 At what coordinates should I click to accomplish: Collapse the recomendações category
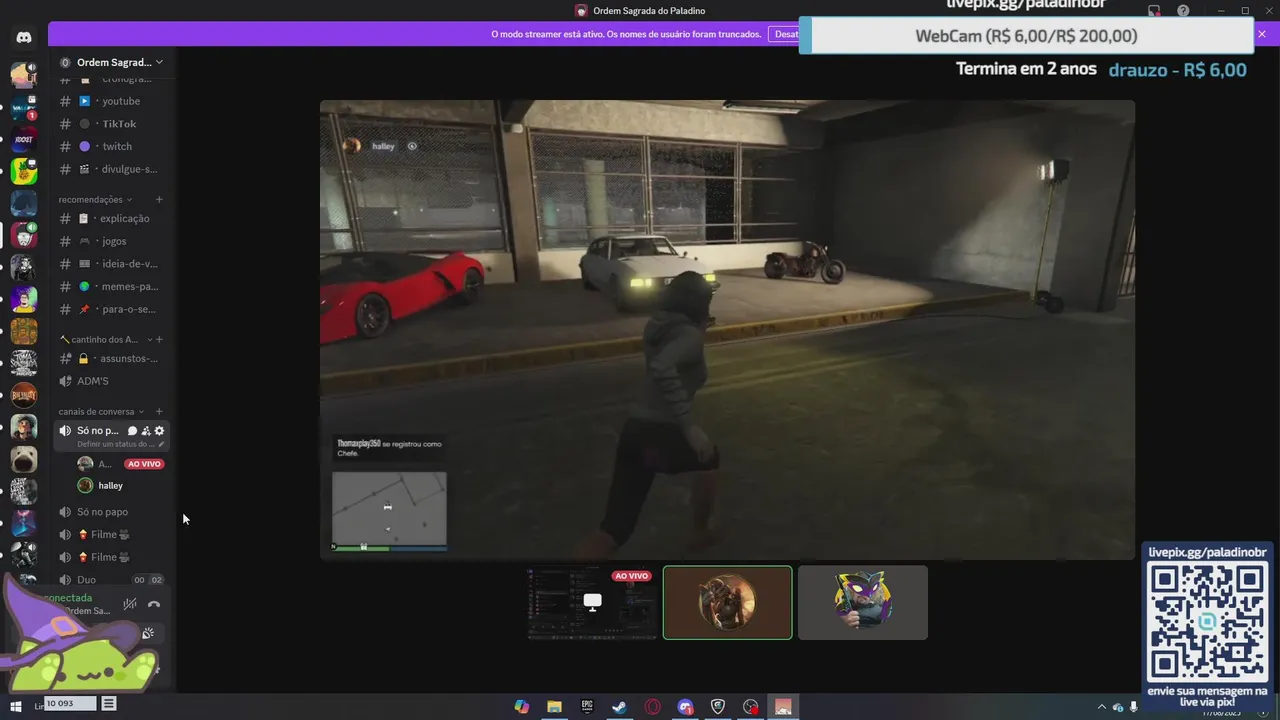tap(95, 199)
